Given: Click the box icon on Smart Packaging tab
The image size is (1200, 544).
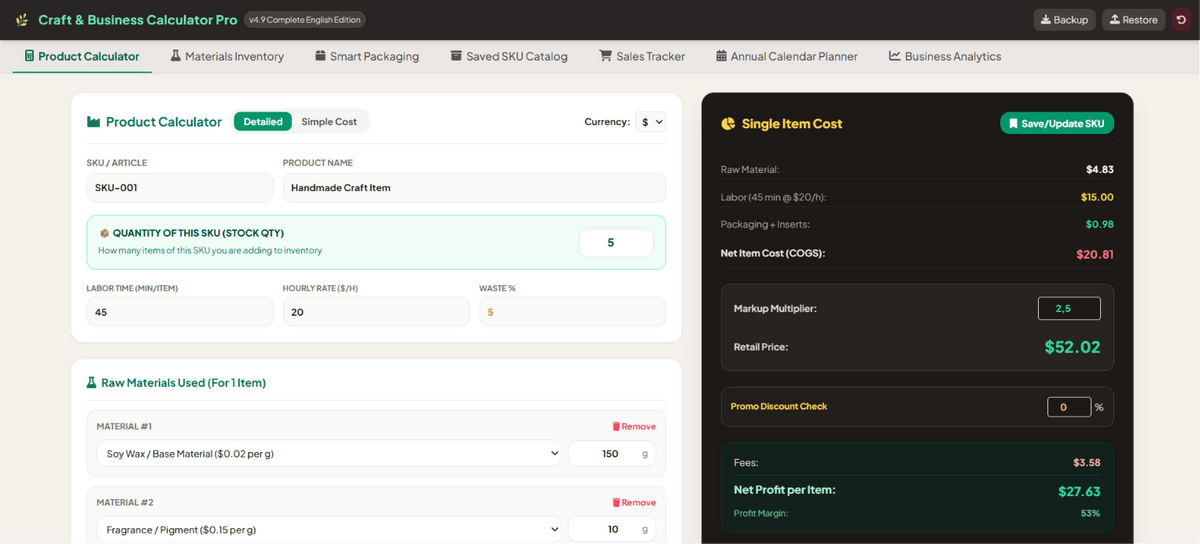Looking at the screenshot, I should (320, 56).
